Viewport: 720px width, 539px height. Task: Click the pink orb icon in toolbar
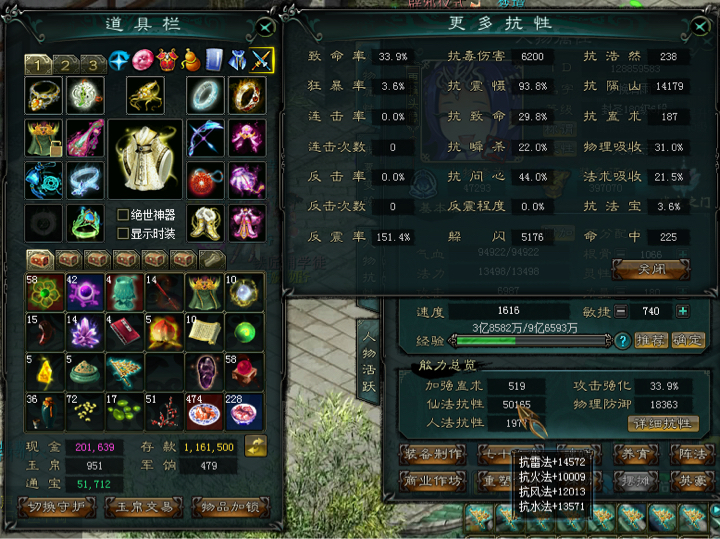143,61
